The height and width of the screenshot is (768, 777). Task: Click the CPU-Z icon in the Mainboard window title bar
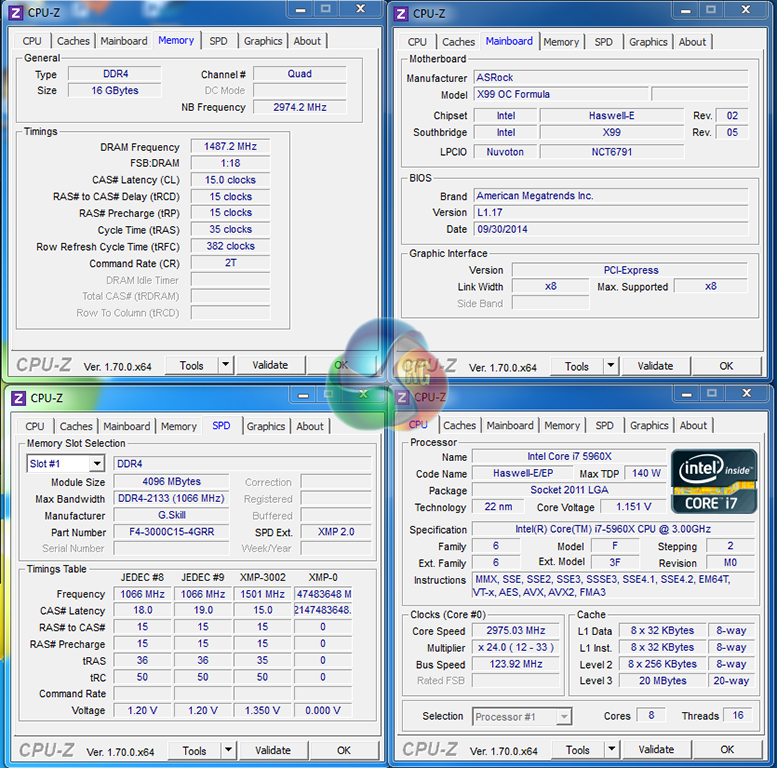[401, 14]
